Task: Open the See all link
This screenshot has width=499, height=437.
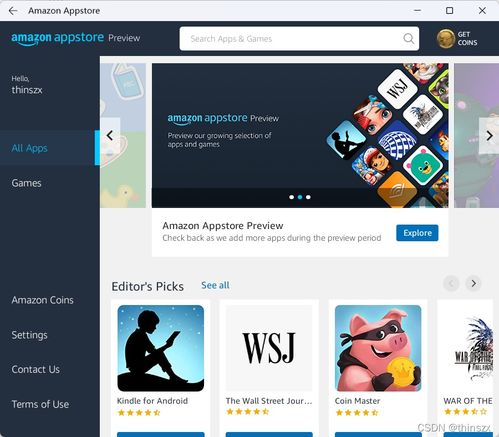Action: [x=215, y=285]
